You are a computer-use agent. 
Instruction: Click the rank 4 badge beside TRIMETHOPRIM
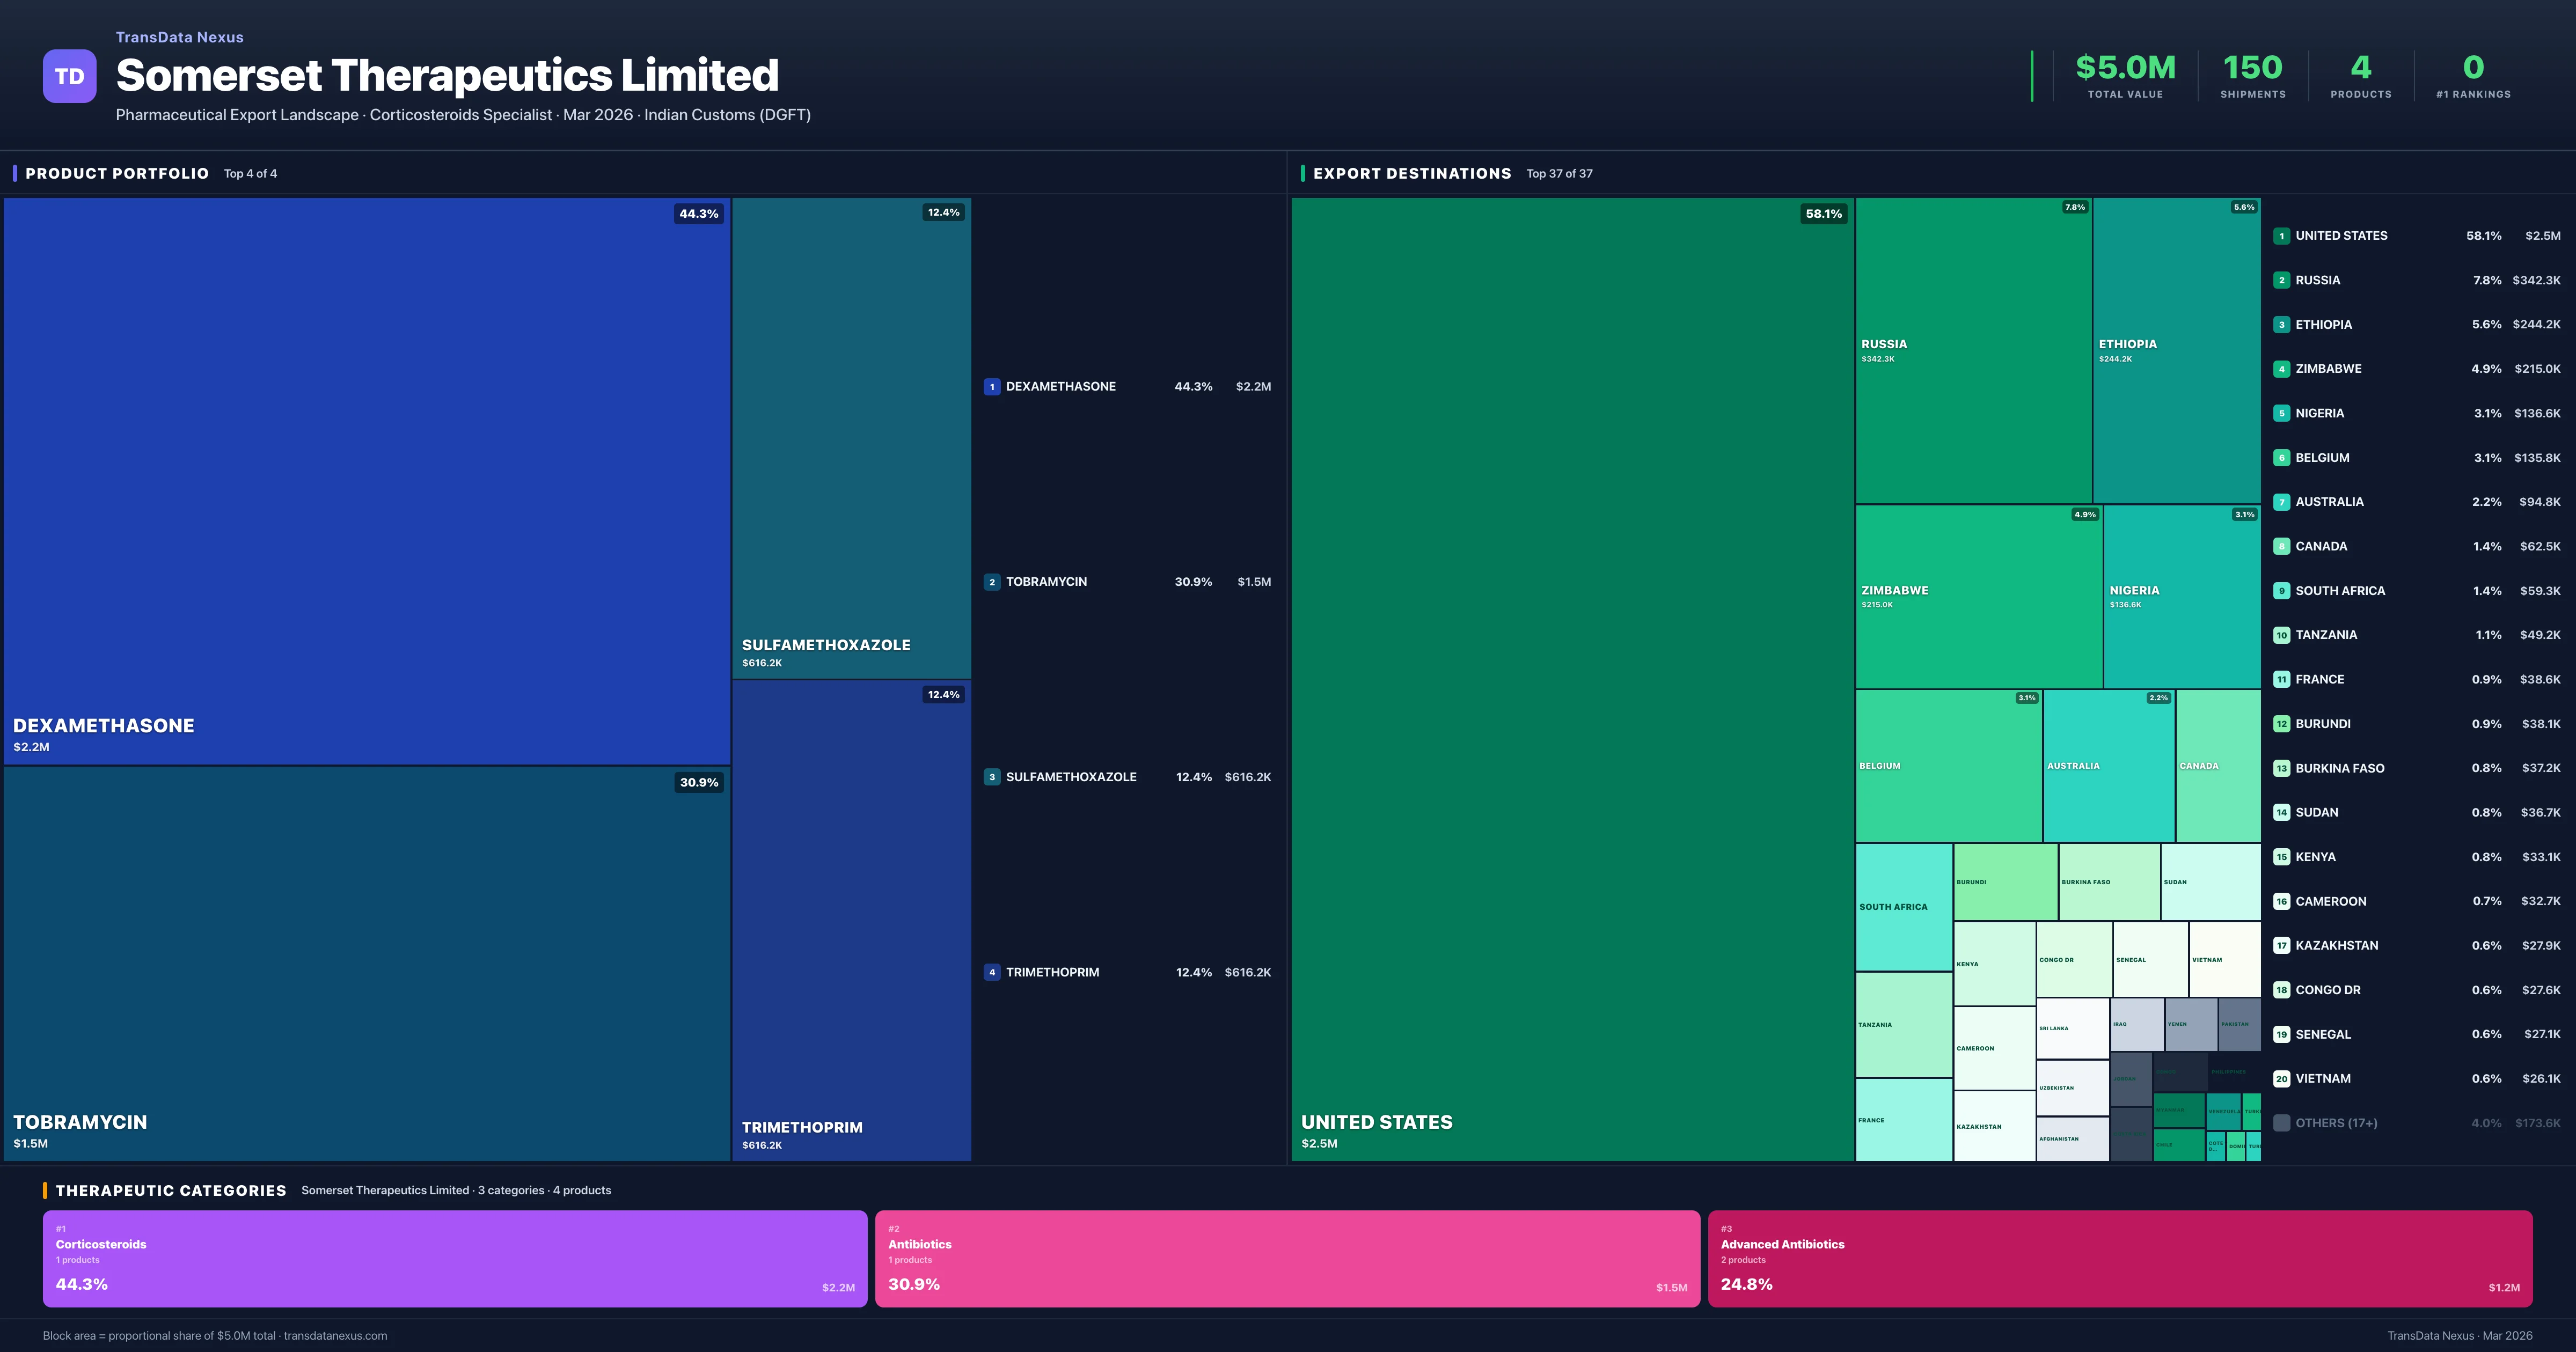[992, 971]
